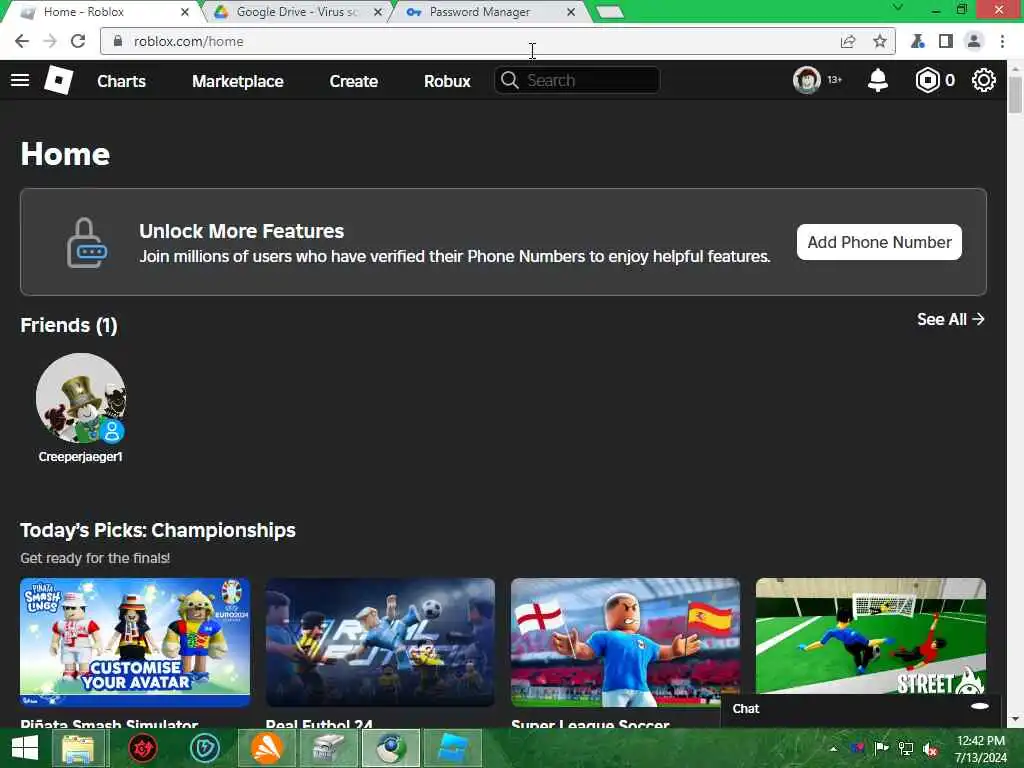Viewport: 1024px width, 768px height.
Task: Open the Chrome labs flask icon
Action: [x=918, y=41]
